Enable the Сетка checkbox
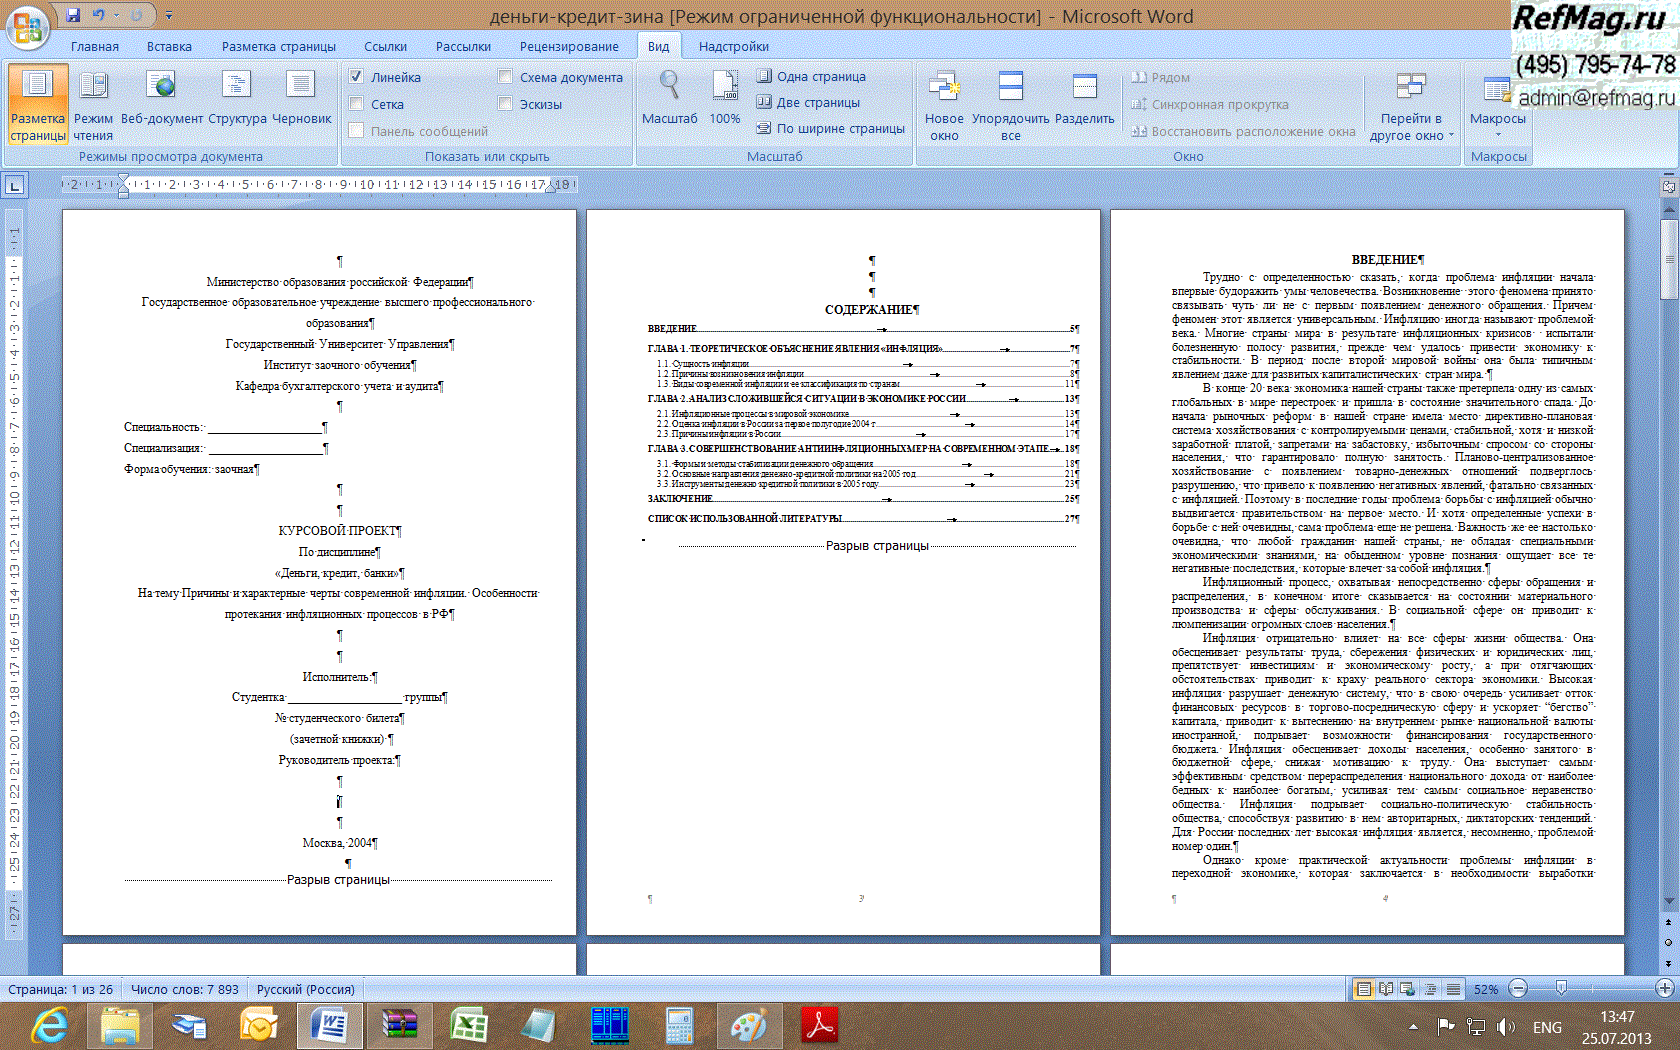The height and width of the screenshot is (1050, 1680). [x=356, y=104]
